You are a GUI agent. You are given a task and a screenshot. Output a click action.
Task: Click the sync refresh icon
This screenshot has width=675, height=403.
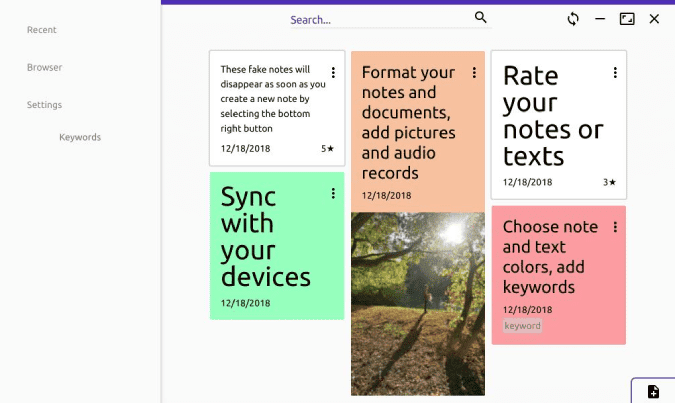click(573, 19)
